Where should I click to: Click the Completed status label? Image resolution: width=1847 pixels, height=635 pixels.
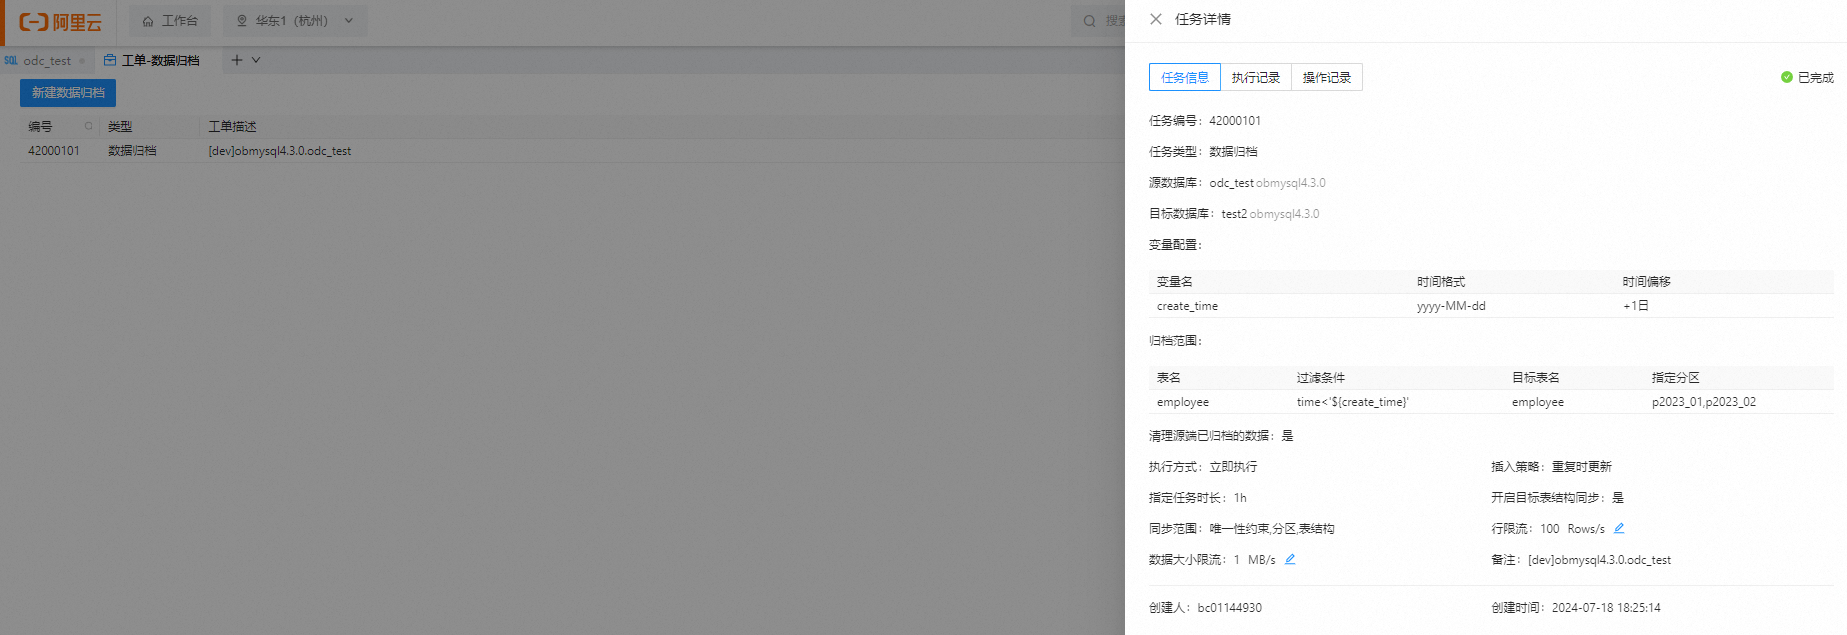(x=1815, y=77)
